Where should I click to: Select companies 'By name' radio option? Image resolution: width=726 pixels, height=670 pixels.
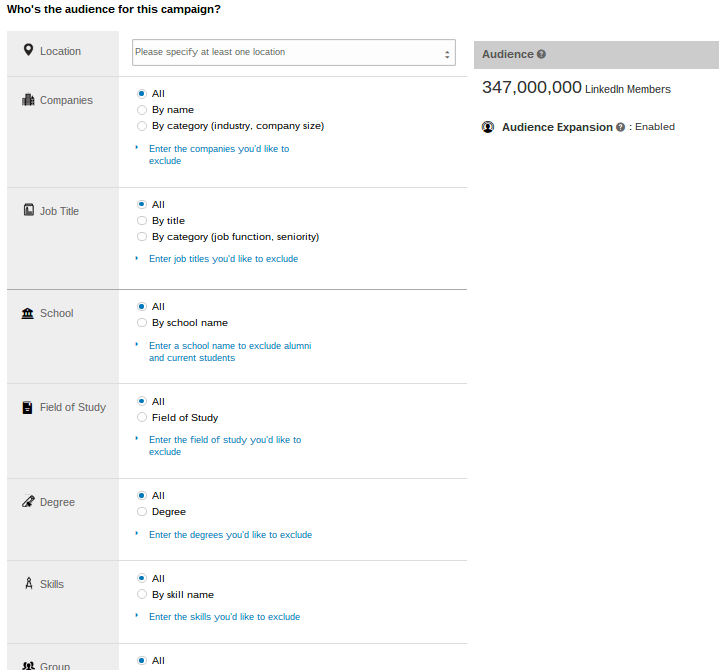click(142, 110)
